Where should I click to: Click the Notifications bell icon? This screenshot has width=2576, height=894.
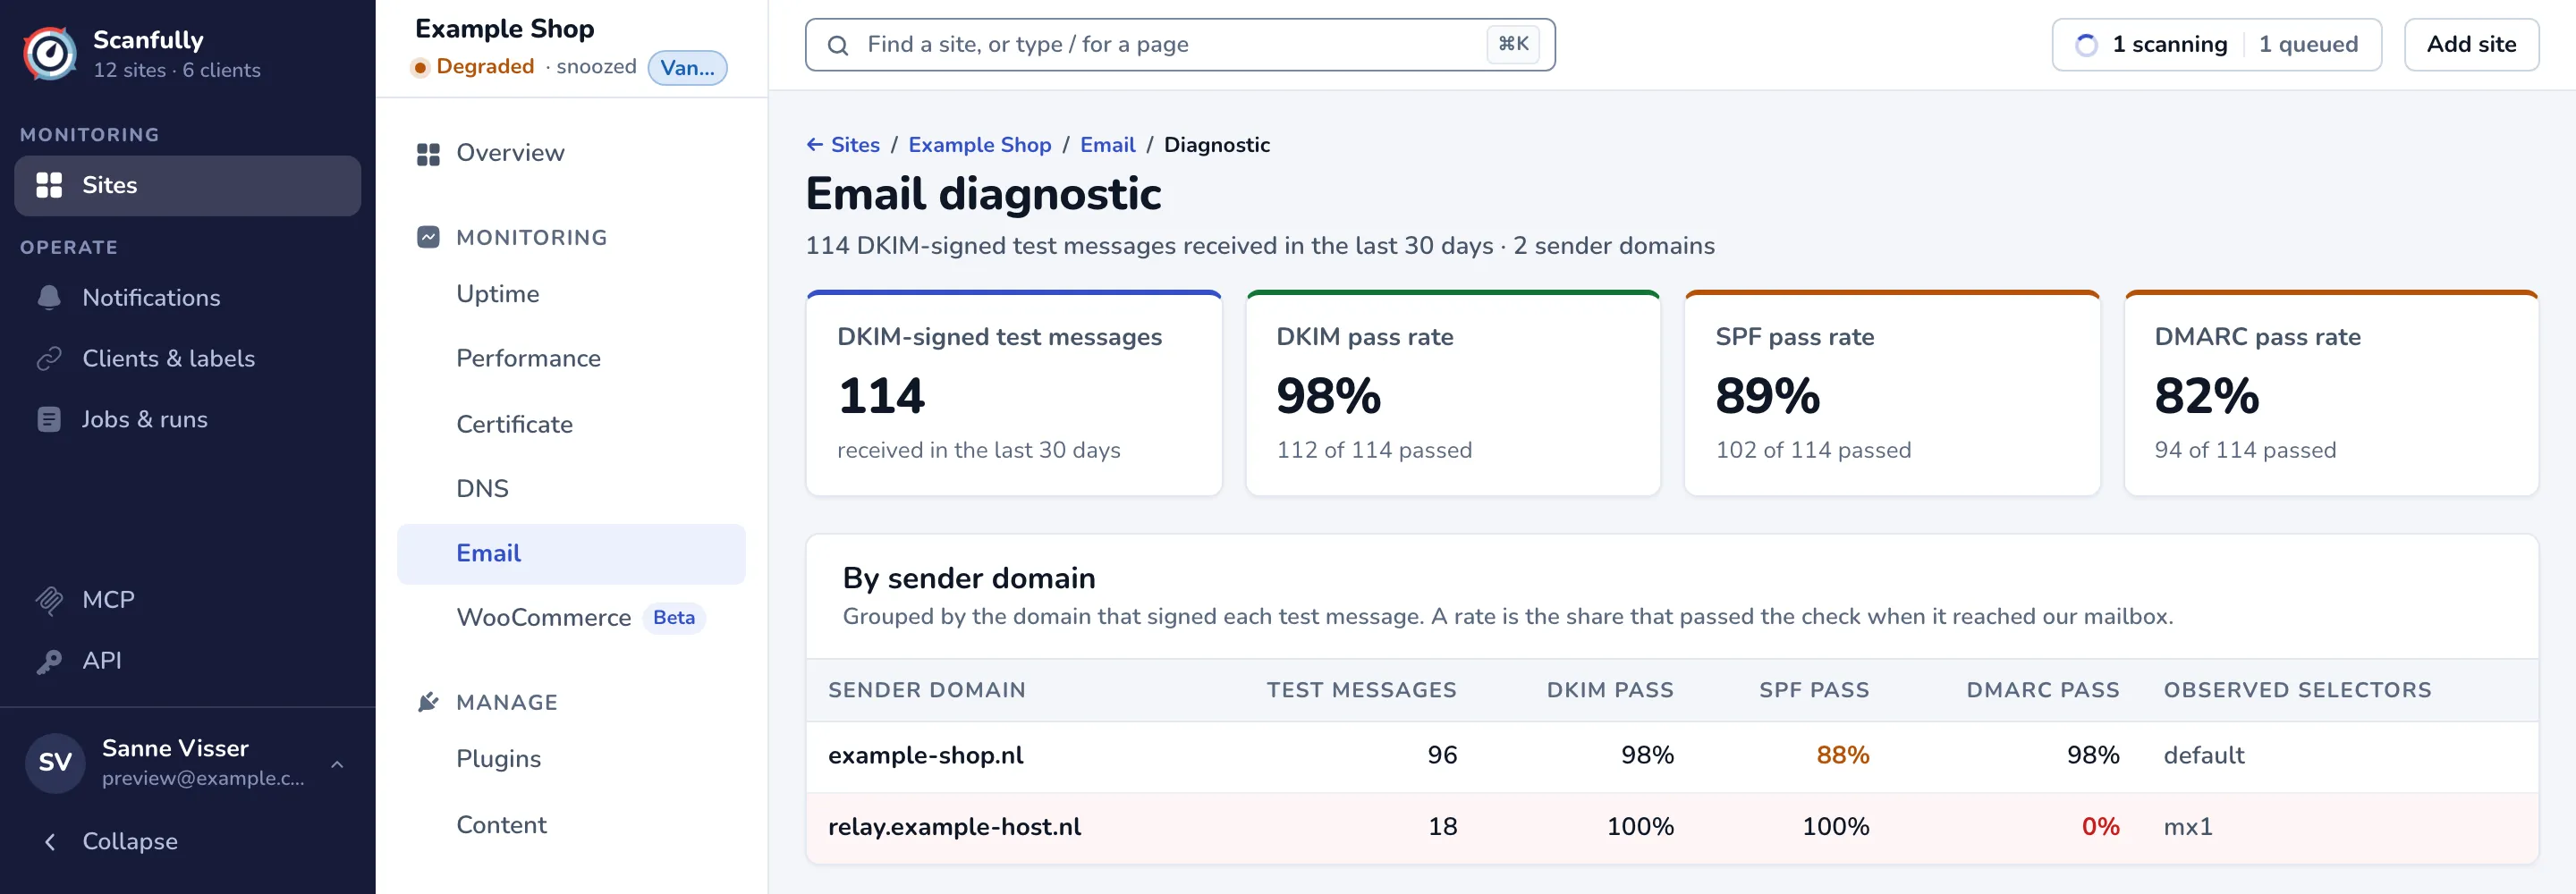[49, 298]
